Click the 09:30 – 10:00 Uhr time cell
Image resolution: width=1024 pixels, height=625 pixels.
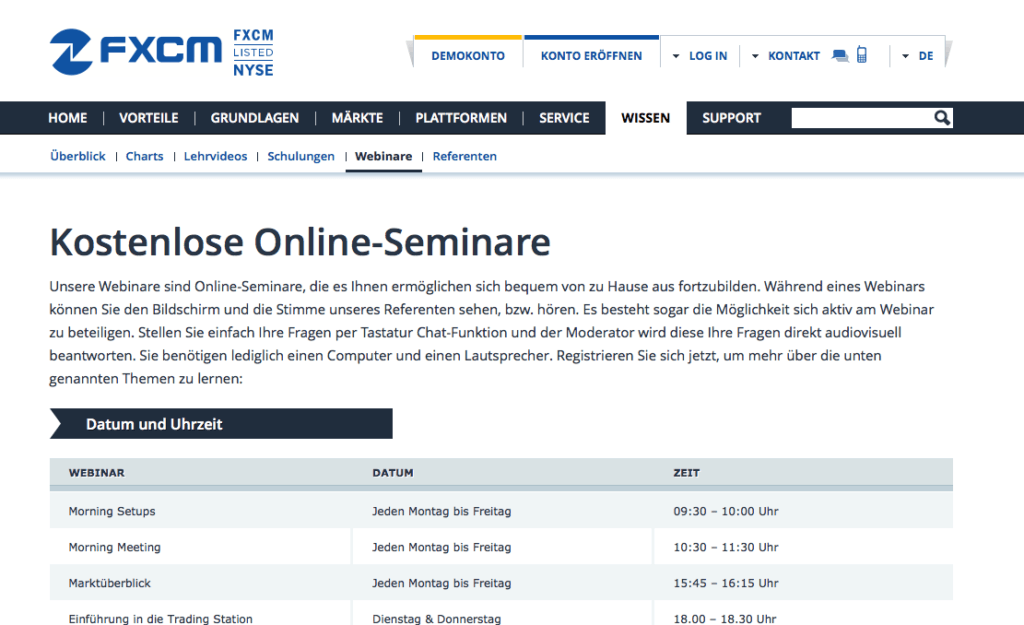[x=726, y=511]
